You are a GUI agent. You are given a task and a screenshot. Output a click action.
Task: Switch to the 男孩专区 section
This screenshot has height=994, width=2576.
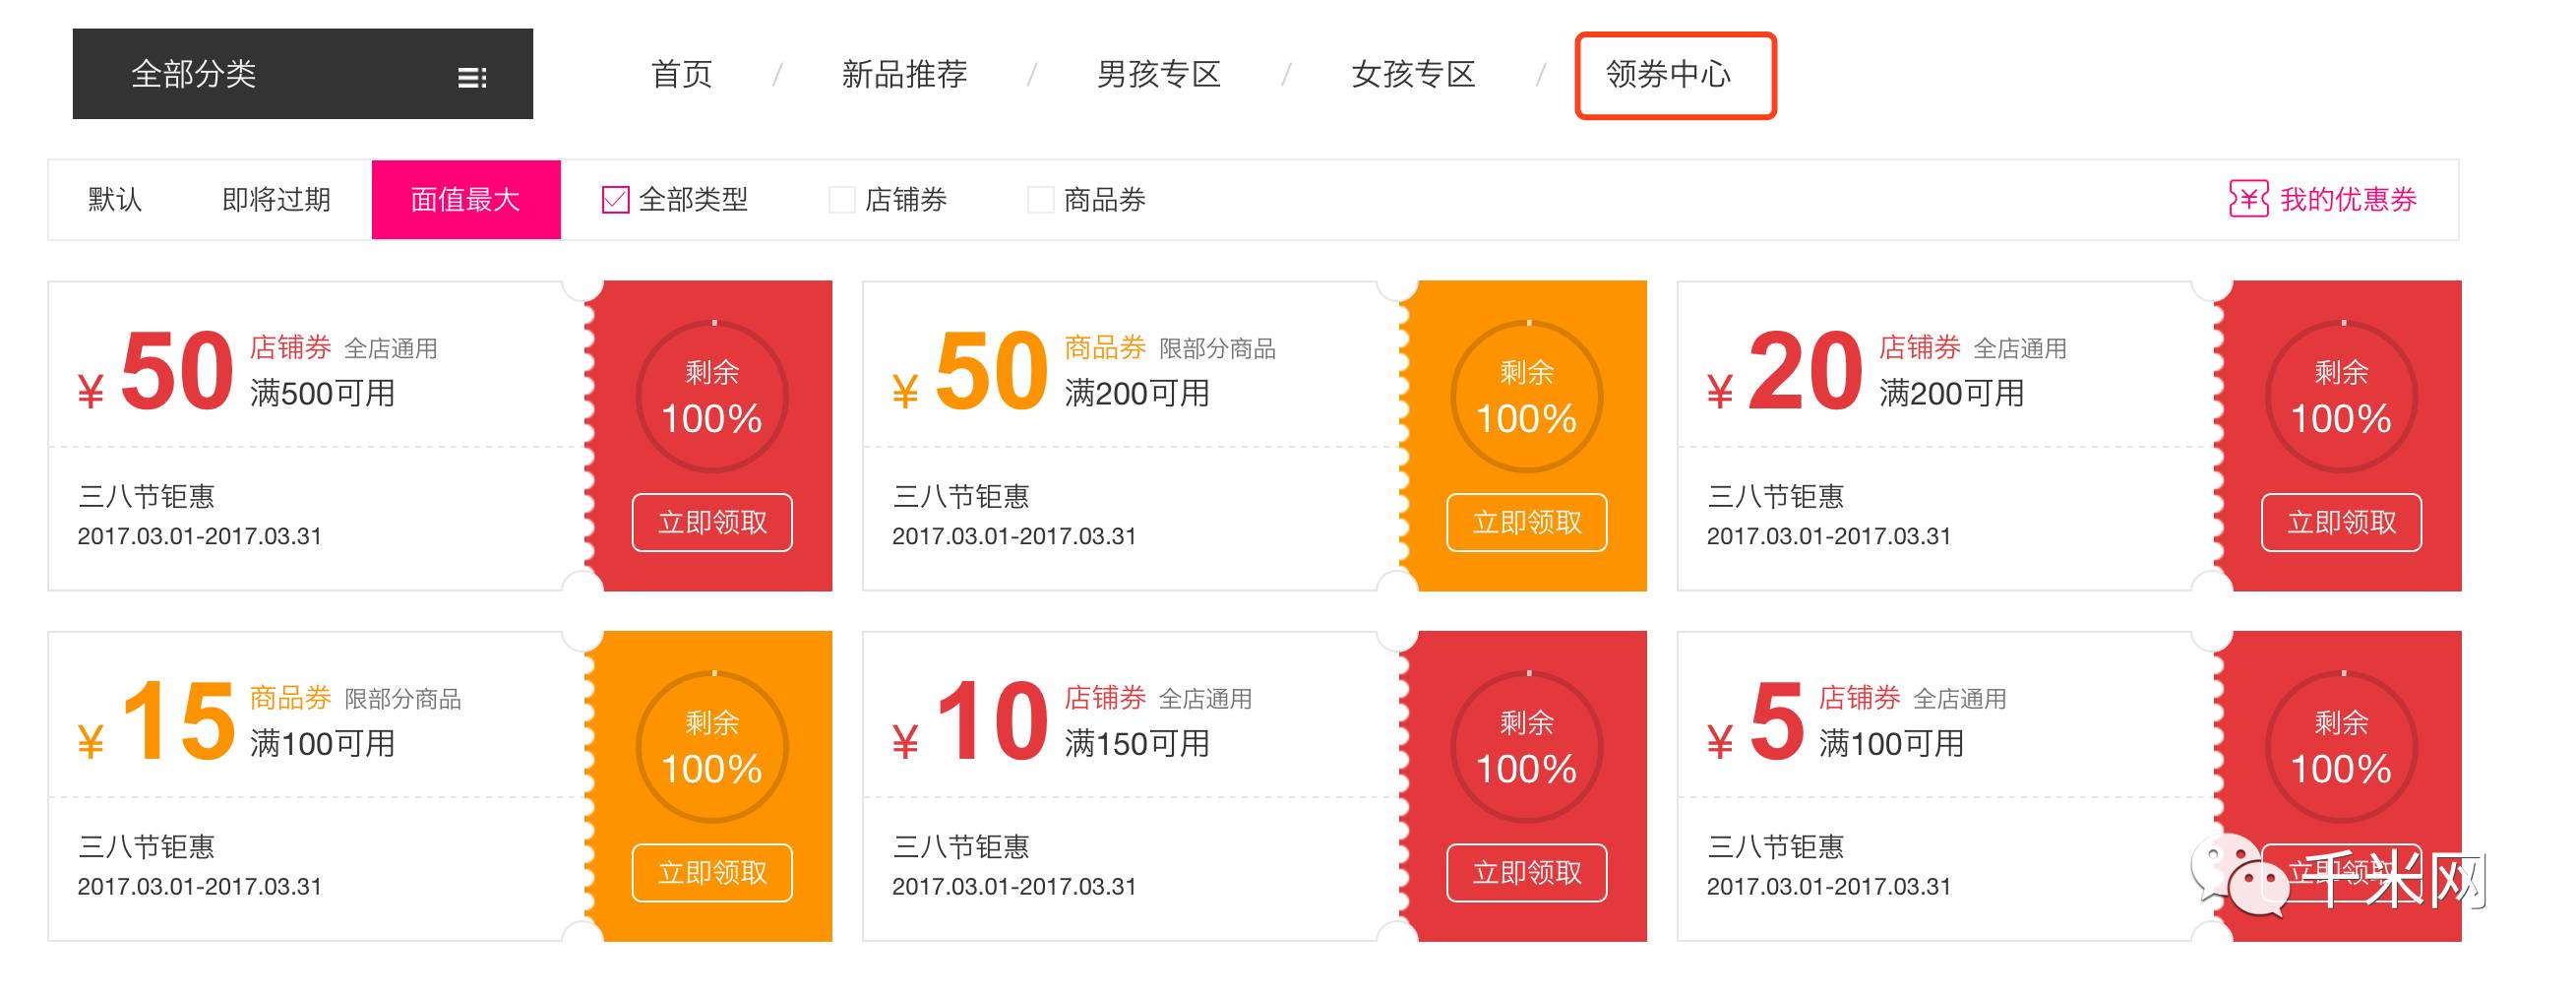pos(1160,74)
